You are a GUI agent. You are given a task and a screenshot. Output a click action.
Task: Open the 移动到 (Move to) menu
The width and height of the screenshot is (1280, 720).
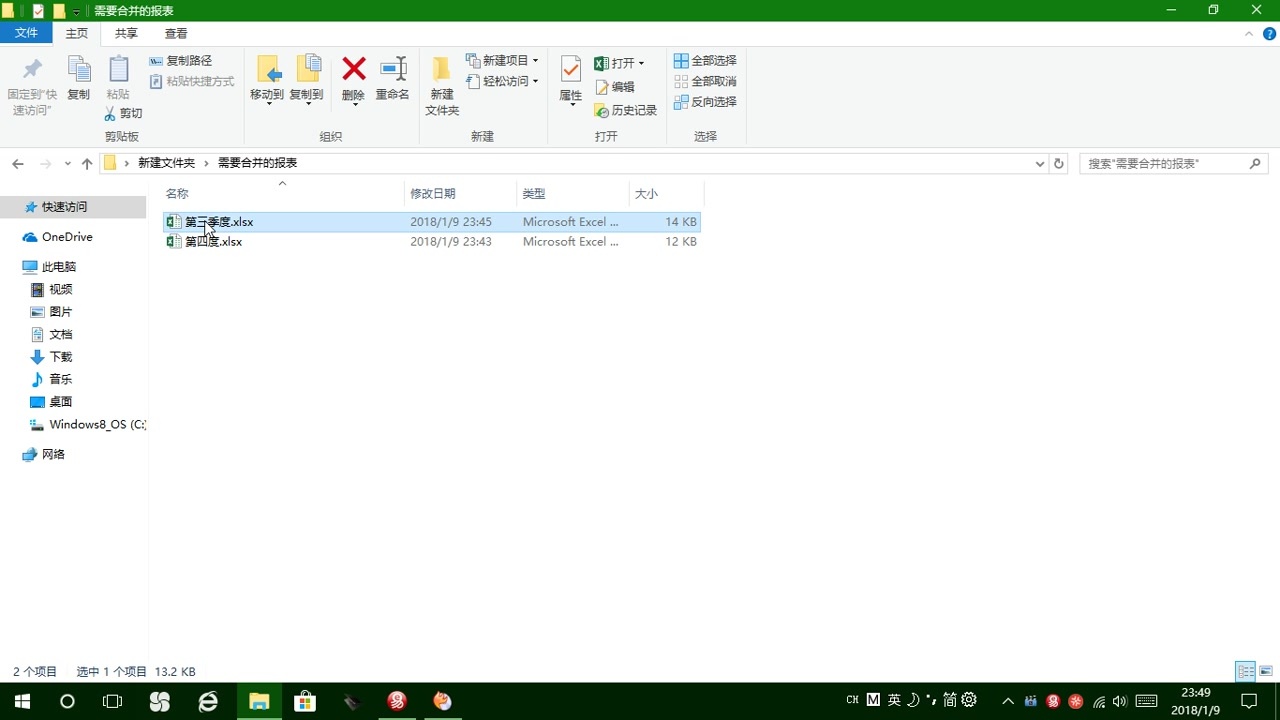267,80
